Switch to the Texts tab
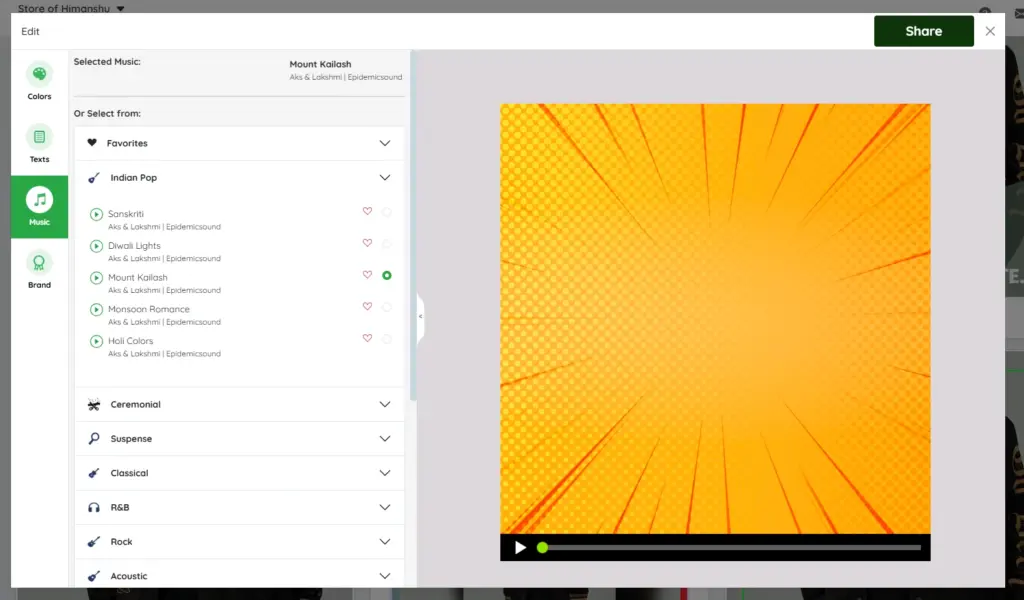Viewport: 1024px width, 600px height. [39, 144]
